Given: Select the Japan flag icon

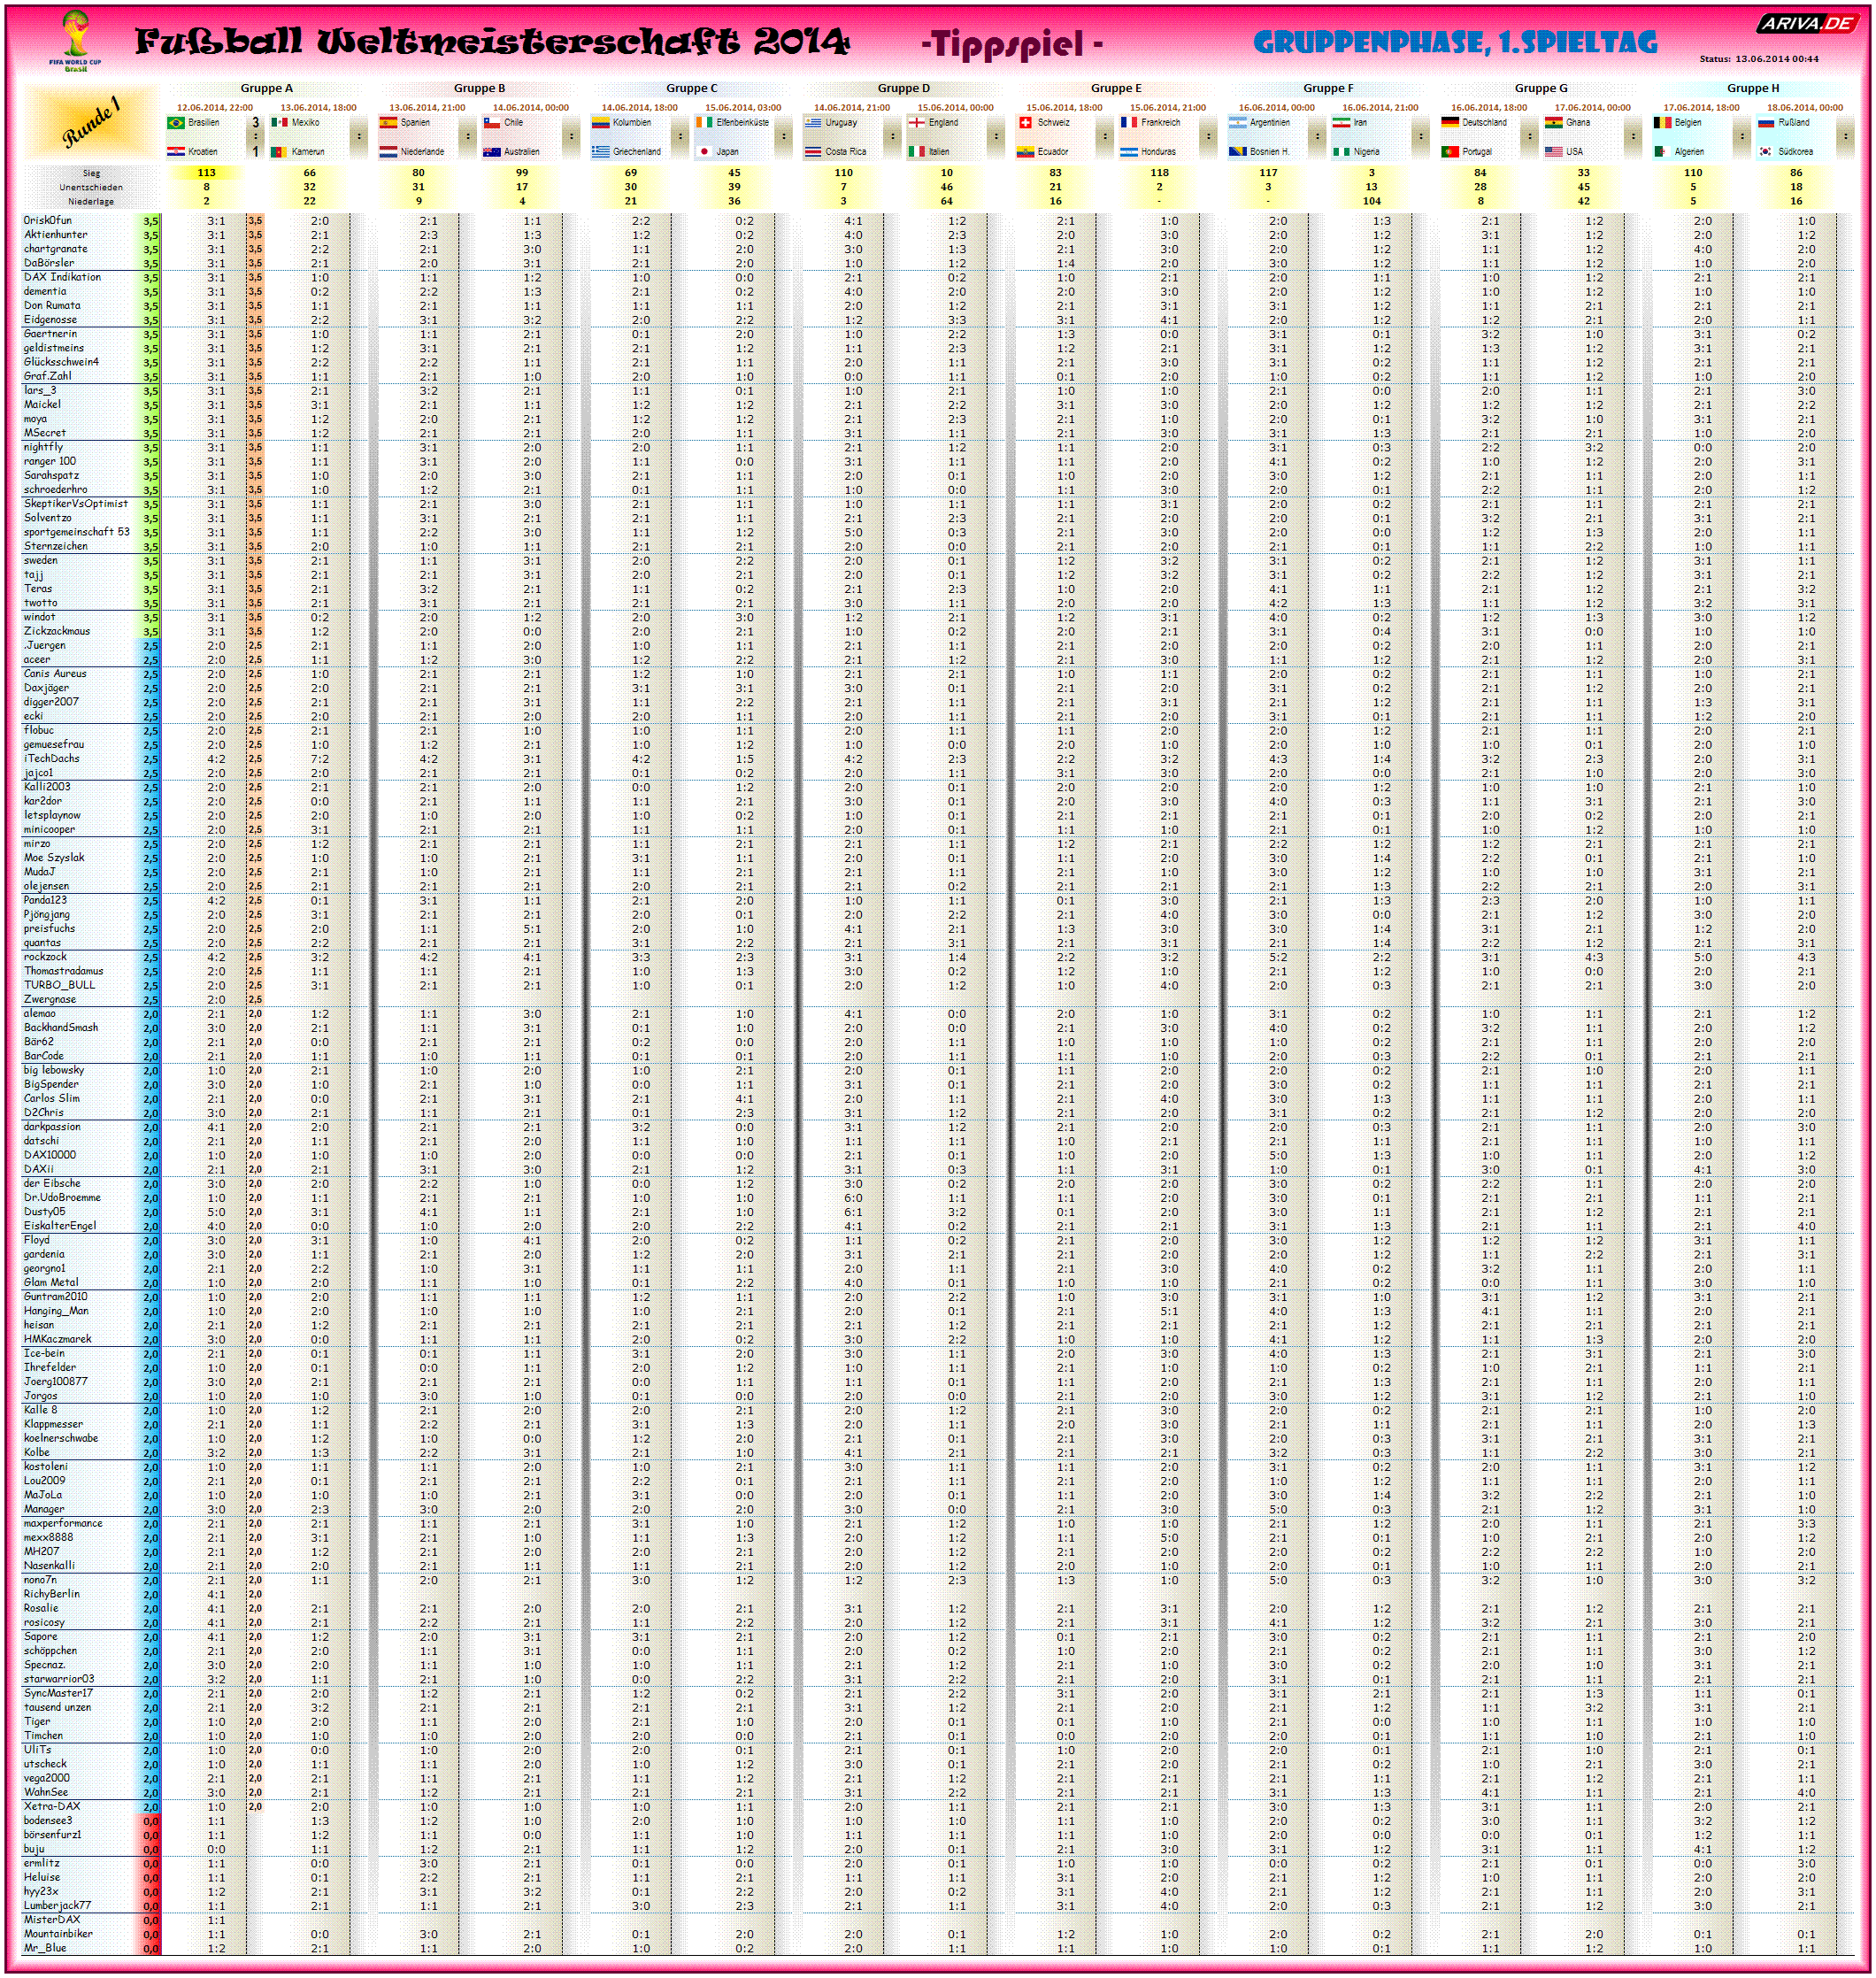Looking at the screenshot, I should pyautogui.click(x=704, y=152).
